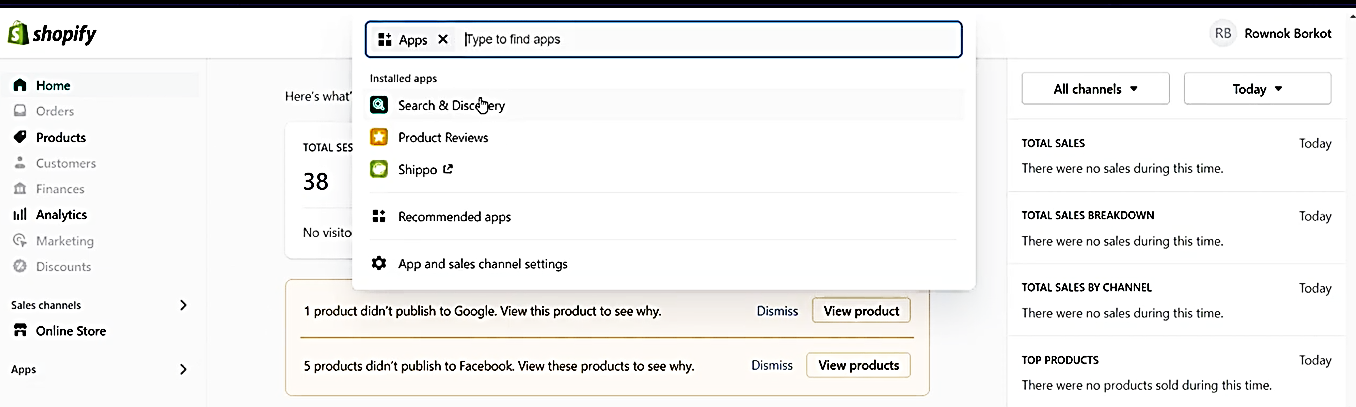Viewport: 1356px width, 407px height.
Task: Click View product button
Action: coord(861,311)
